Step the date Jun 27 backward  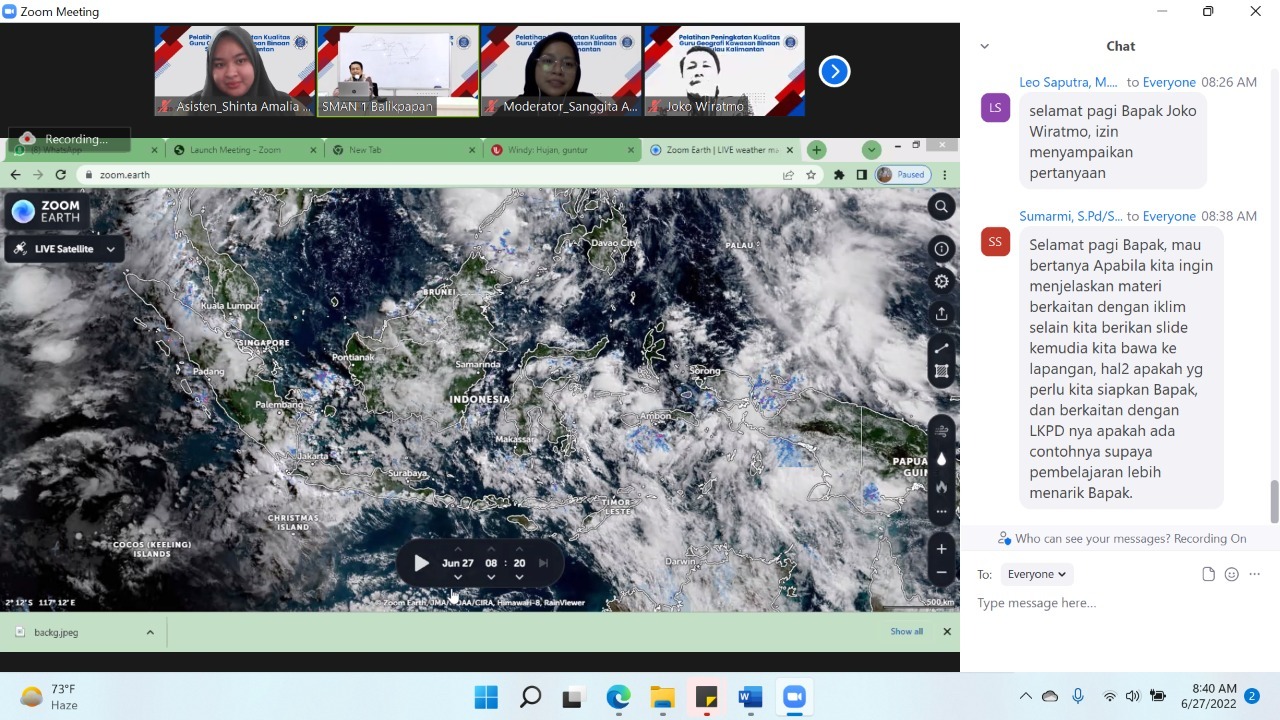(458, 577)
